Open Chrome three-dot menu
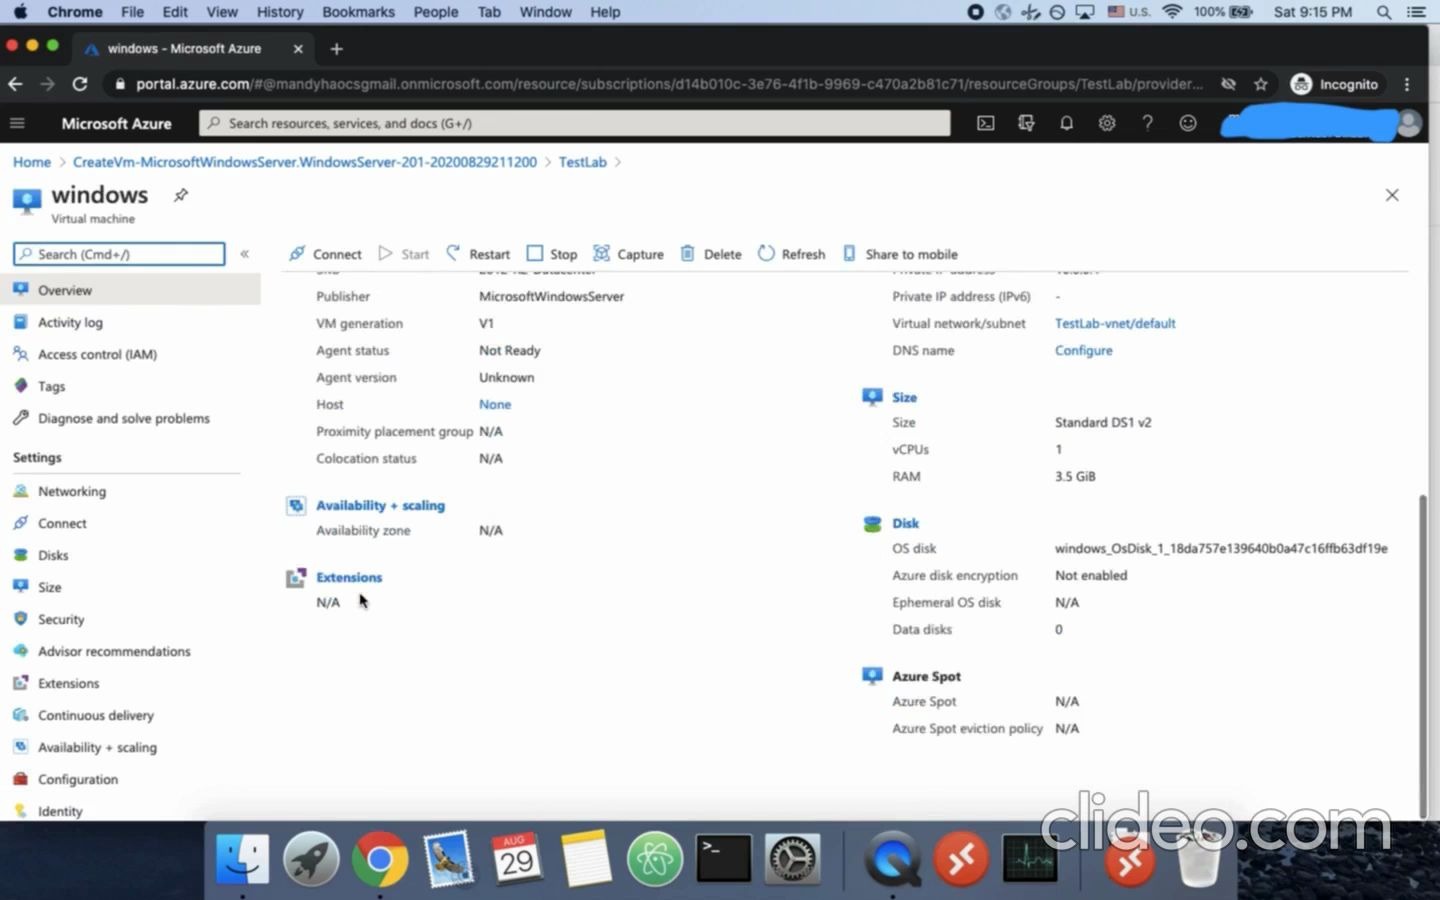Screen dimensions: 1440x900 pyautogui.click(x=1407, y=84)
